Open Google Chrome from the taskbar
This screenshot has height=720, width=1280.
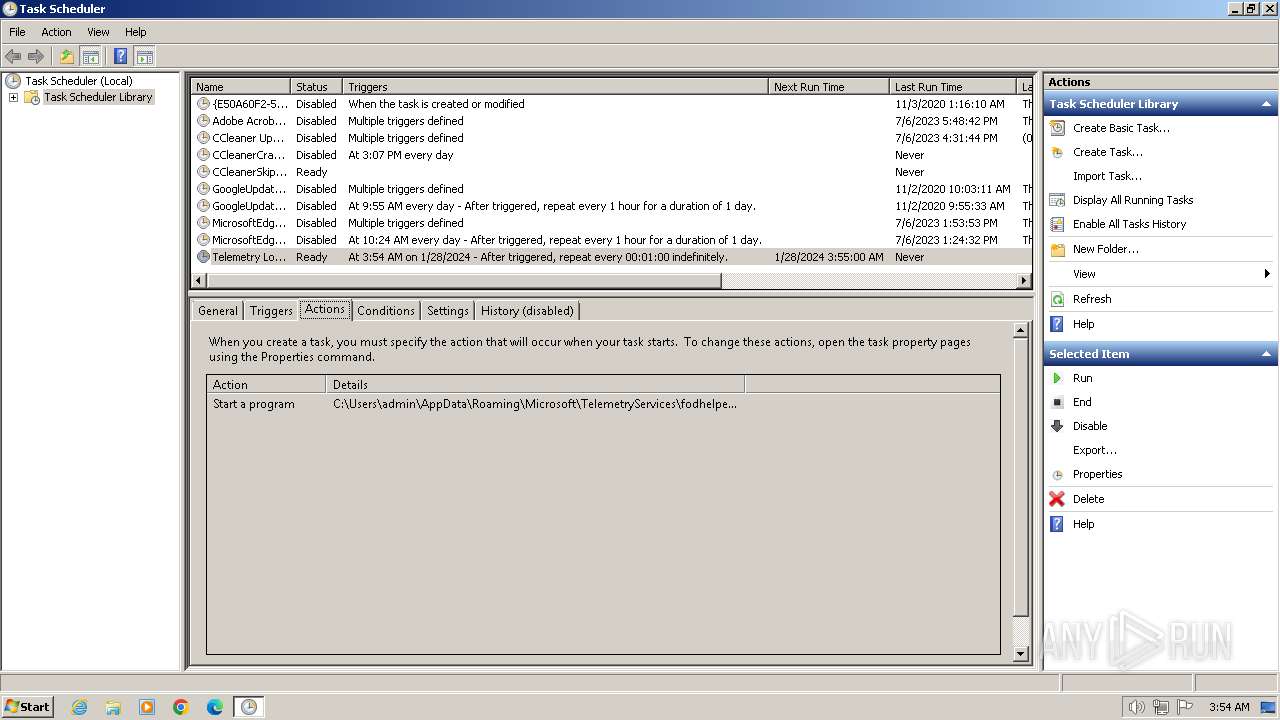[181, 707]
